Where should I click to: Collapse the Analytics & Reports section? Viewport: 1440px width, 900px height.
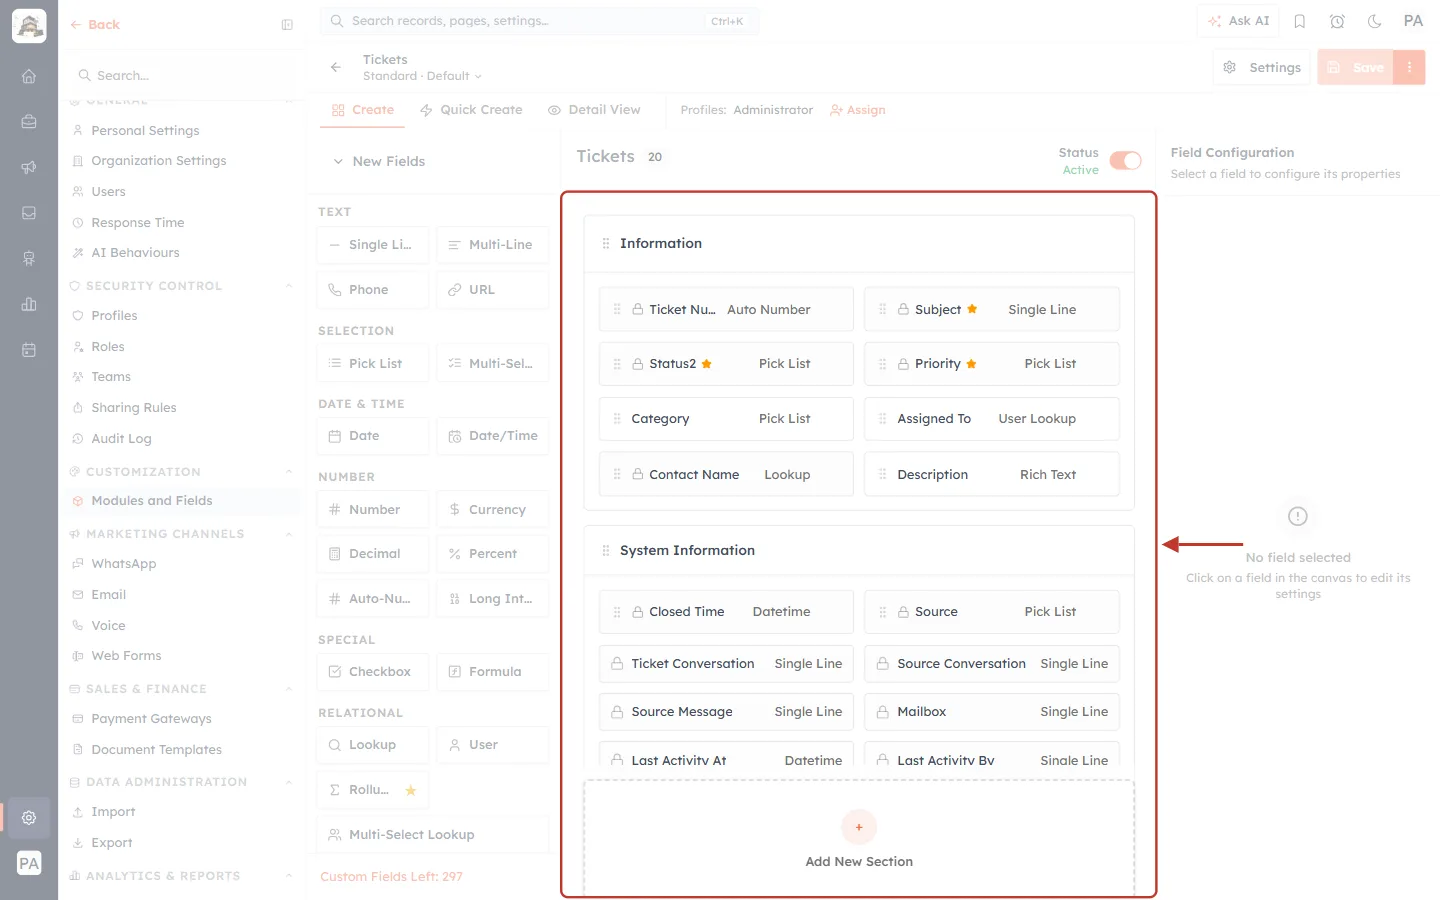point(289,876)
